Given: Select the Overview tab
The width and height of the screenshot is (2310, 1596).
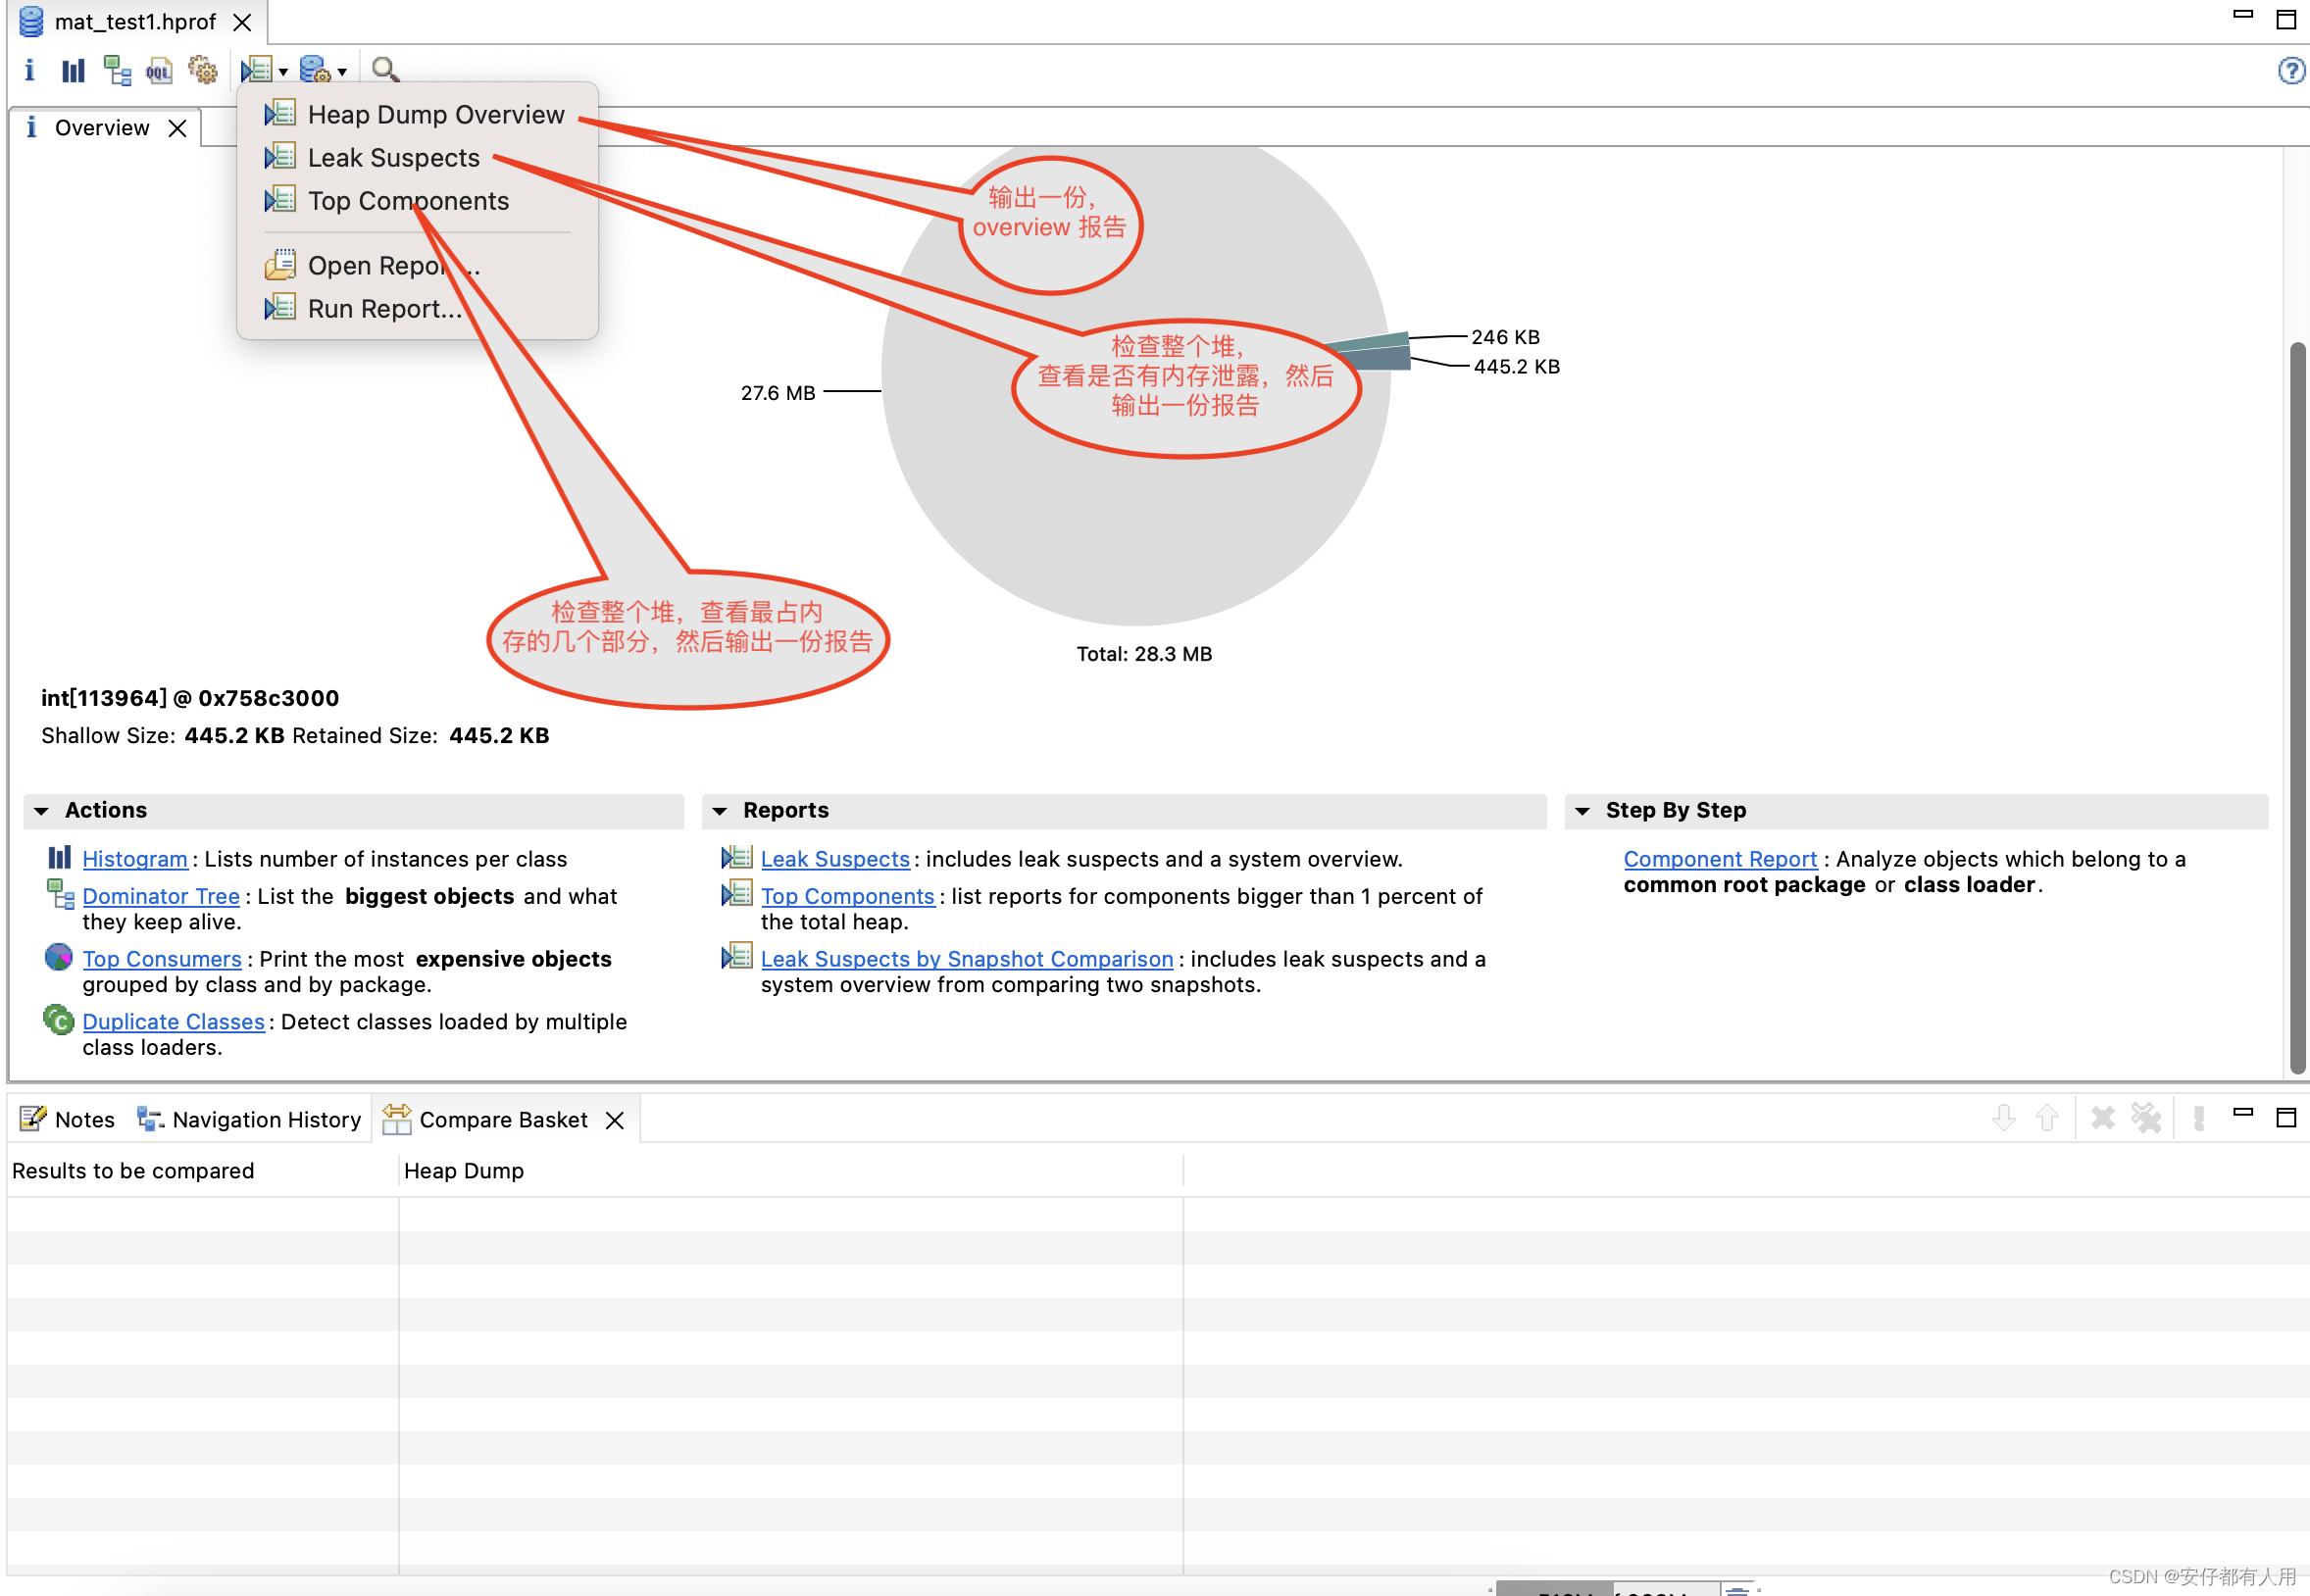Looking at the screenshot, I should tap(98, 126).
